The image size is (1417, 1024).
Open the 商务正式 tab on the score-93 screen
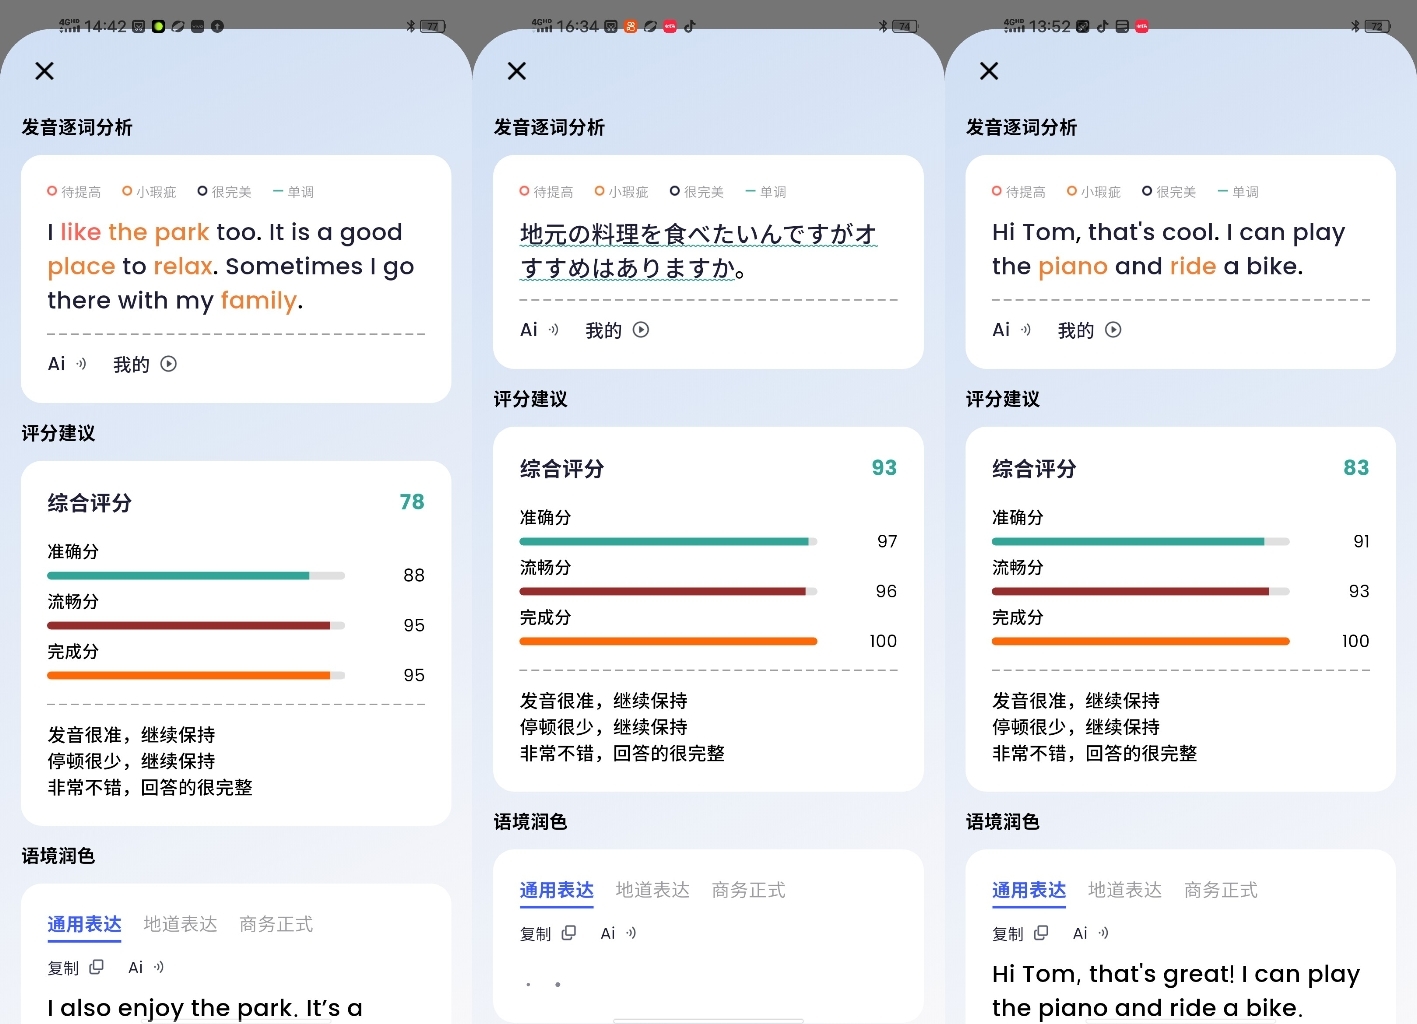click(748, 890)
